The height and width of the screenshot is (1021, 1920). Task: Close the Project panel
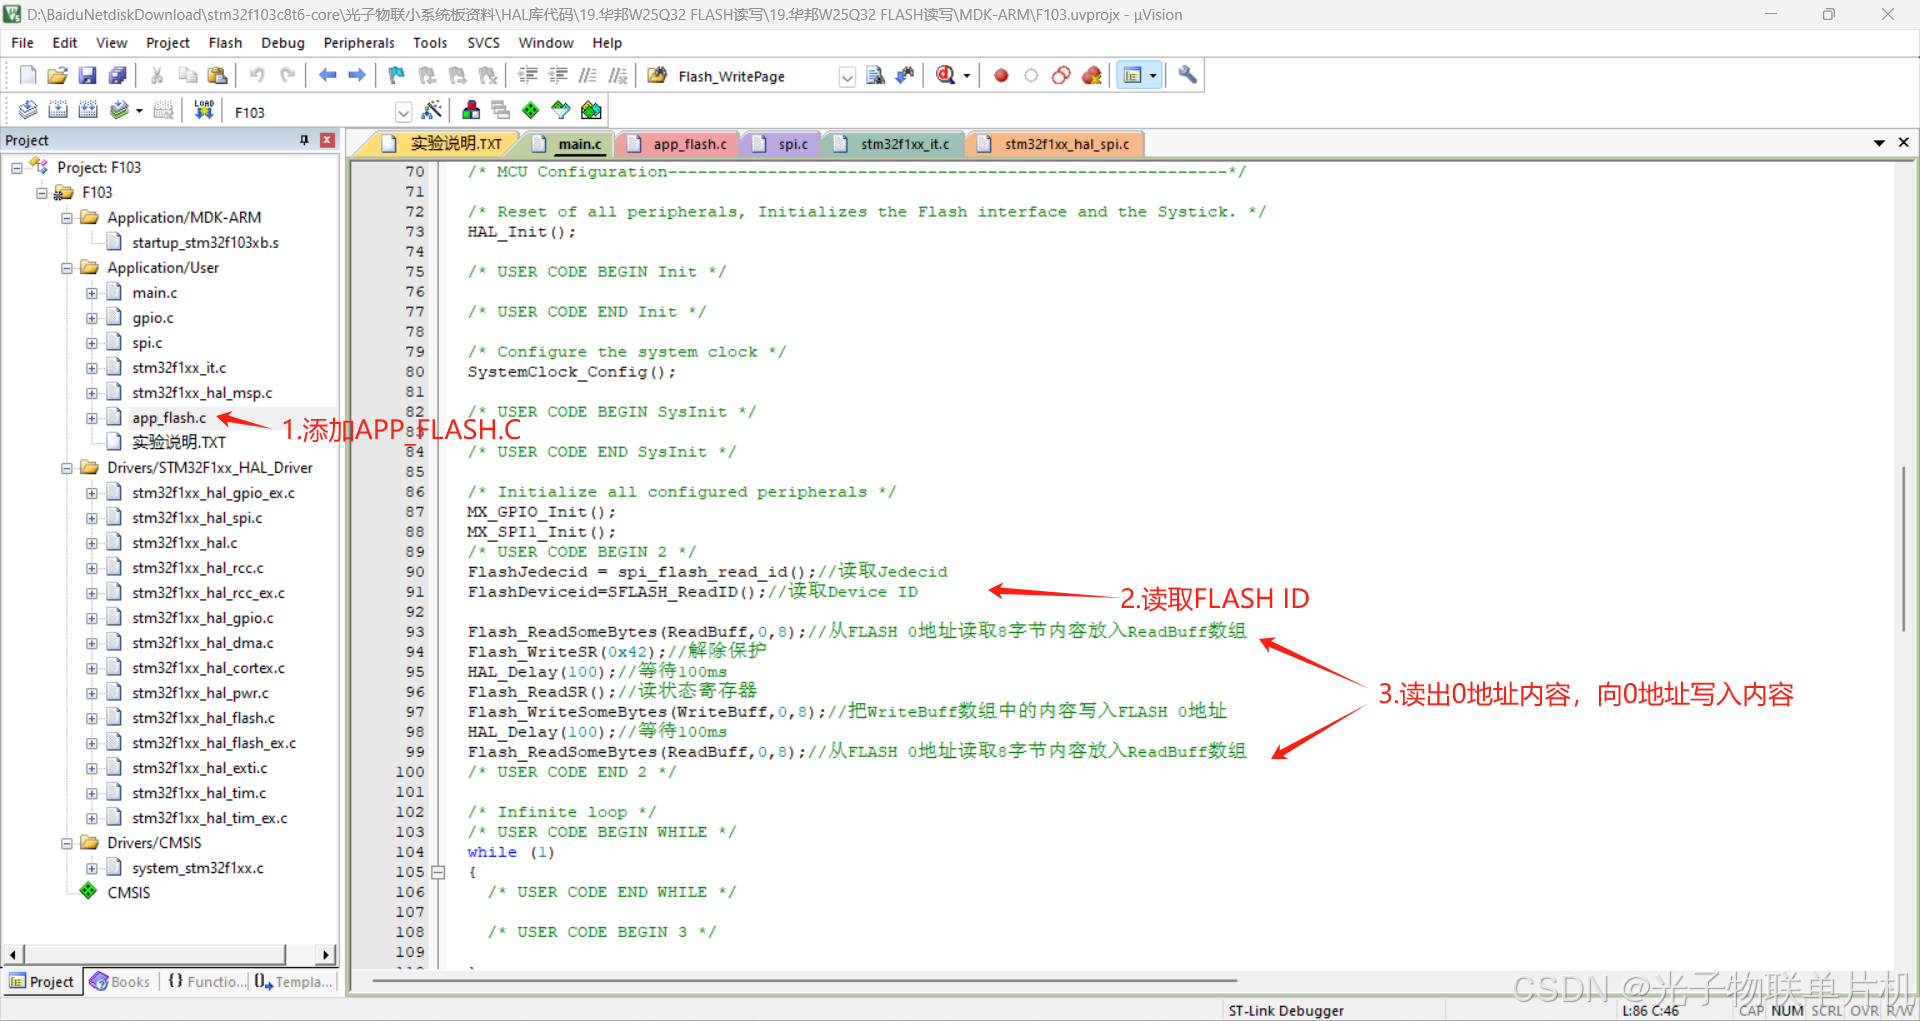pyautogui.click(x=327, y=140)
